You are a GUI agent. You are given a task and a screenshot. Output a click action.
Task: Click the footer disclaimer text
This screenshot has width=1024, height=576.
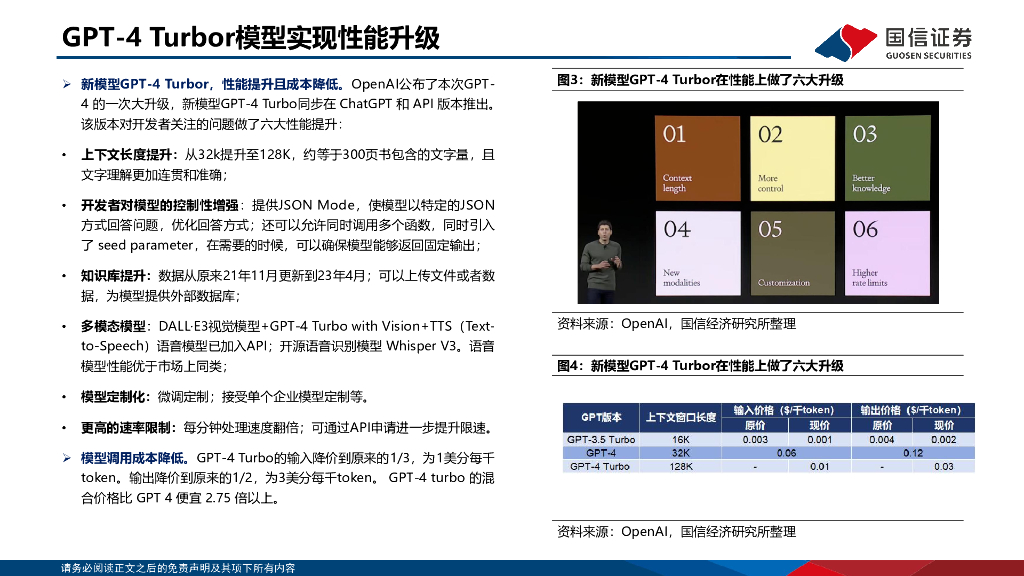tap(178, 568)
